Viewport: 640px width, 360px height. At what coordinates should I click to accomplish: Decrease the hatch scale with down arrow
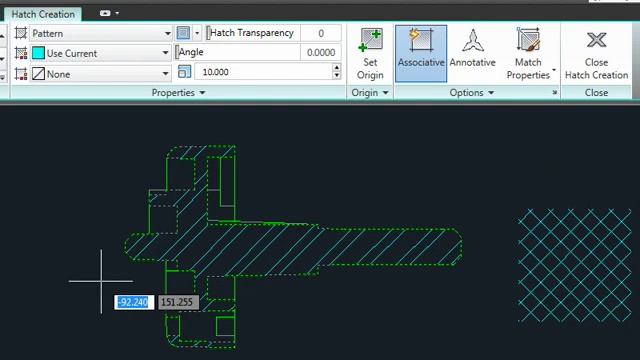[x=336, y=76]
